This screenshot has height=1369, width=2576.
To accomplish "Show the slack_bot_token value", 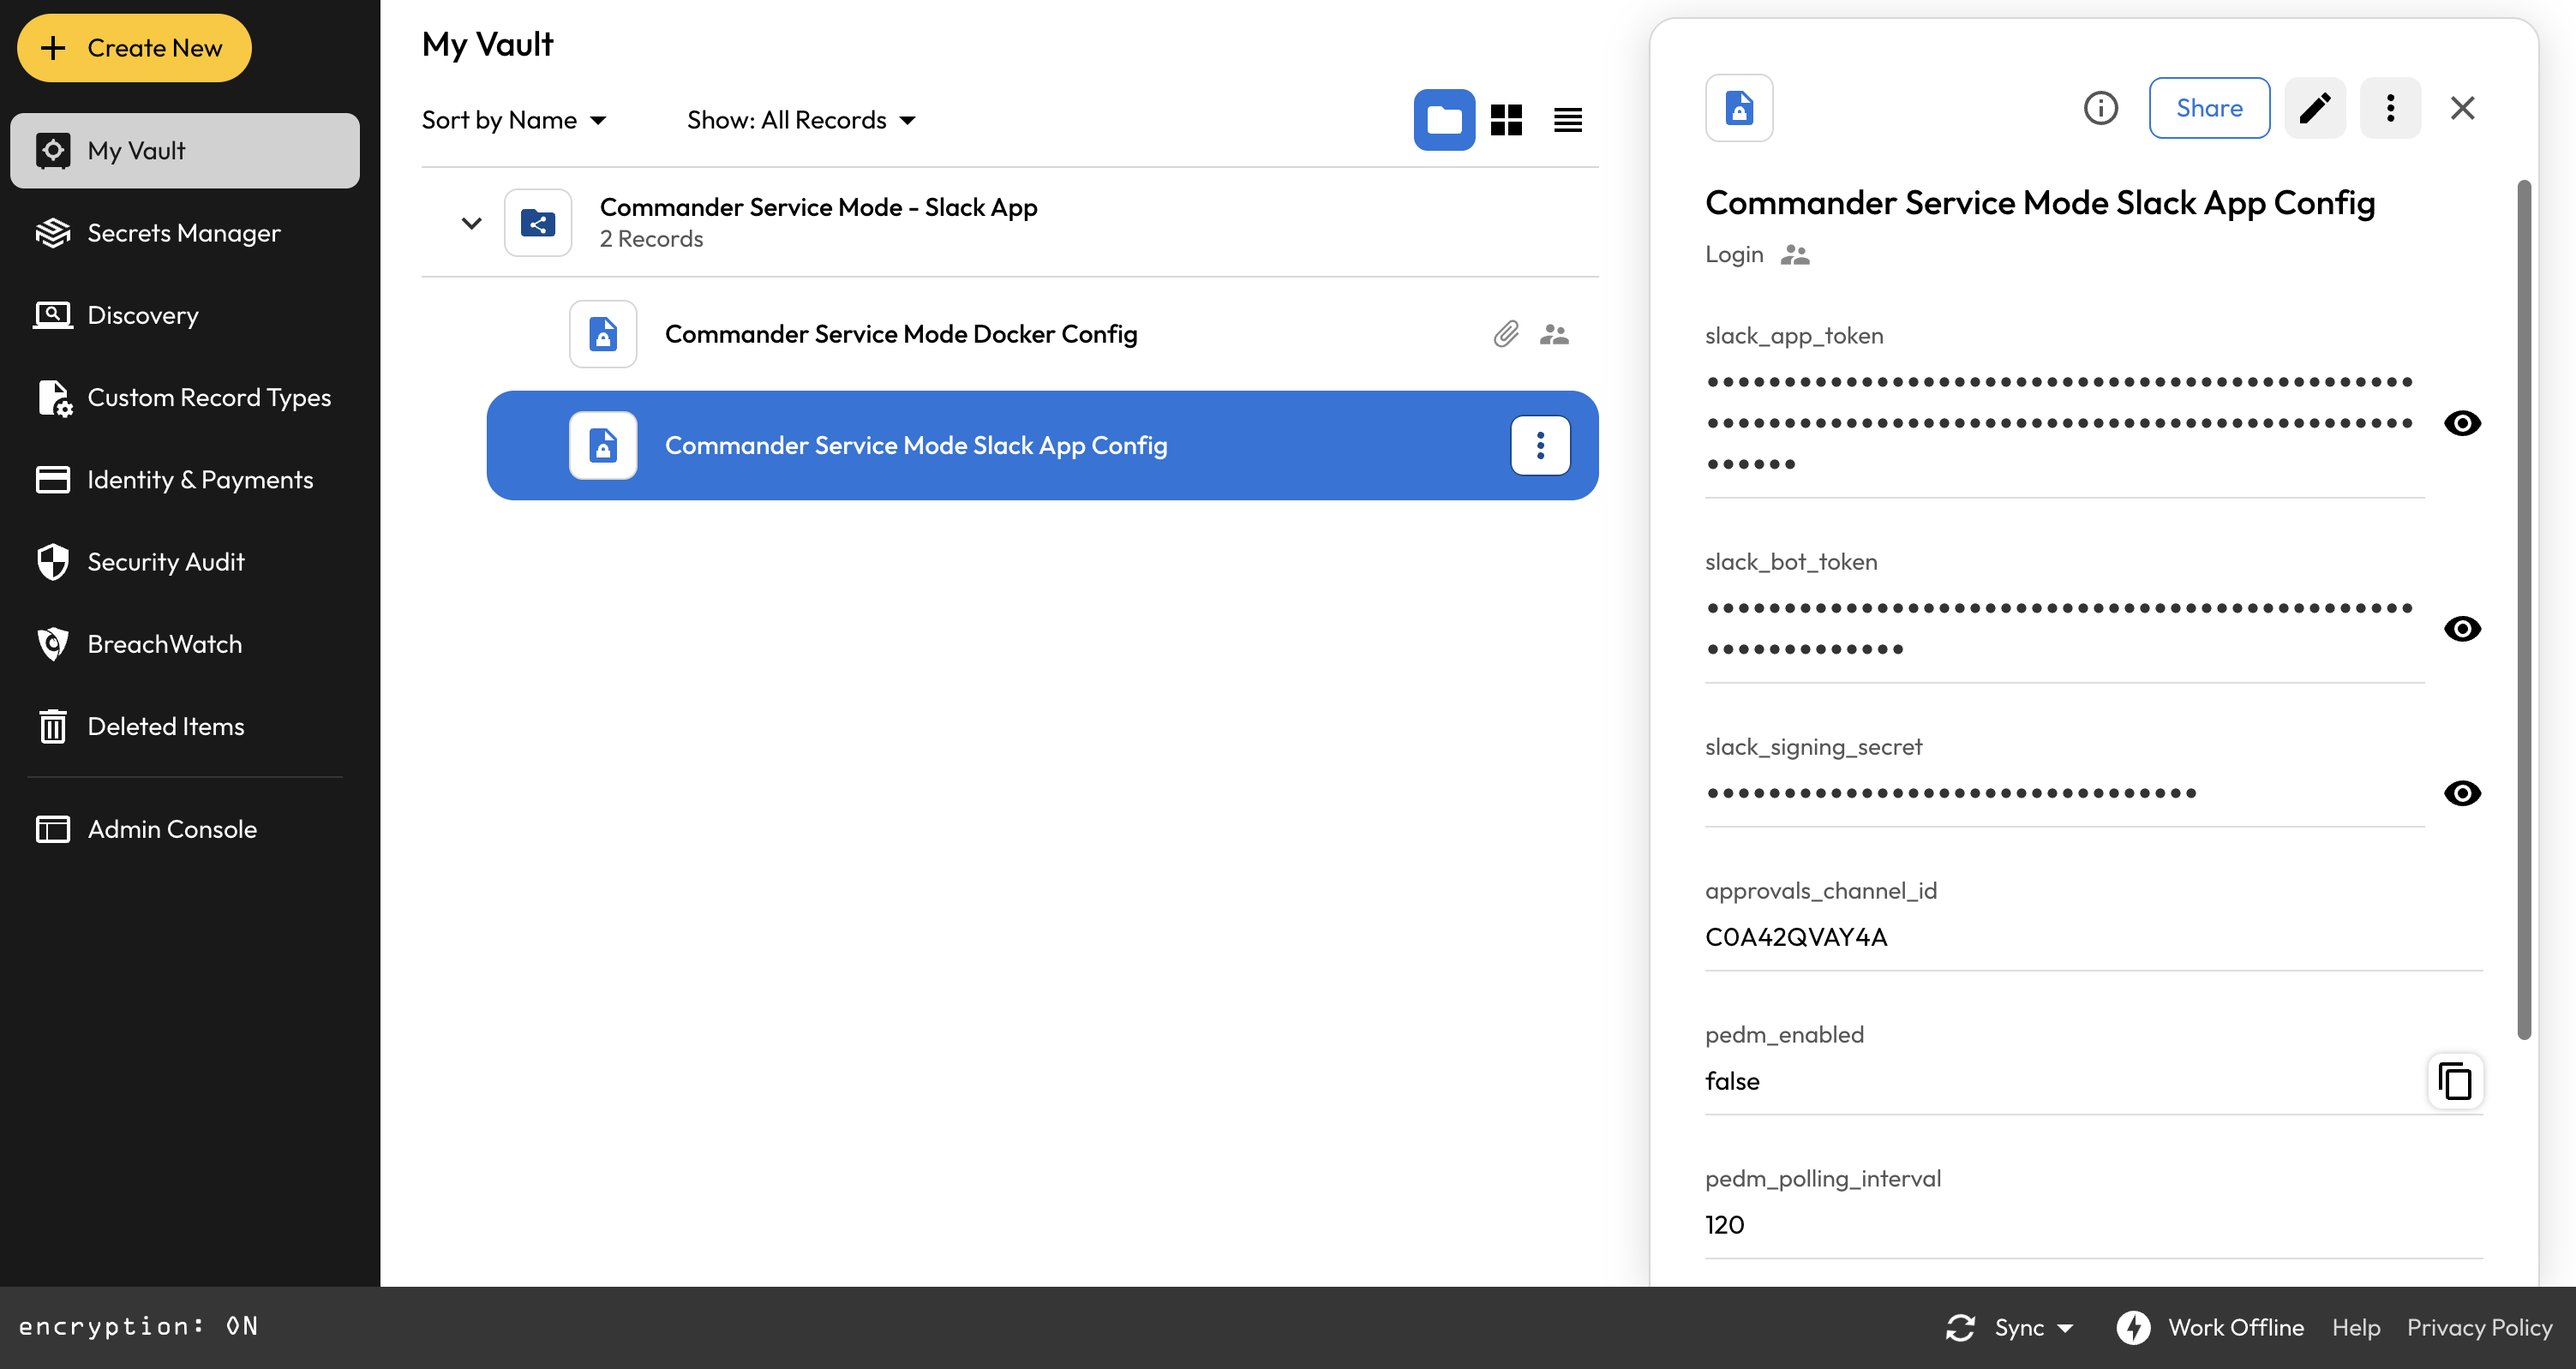I will click(2462, 629).
